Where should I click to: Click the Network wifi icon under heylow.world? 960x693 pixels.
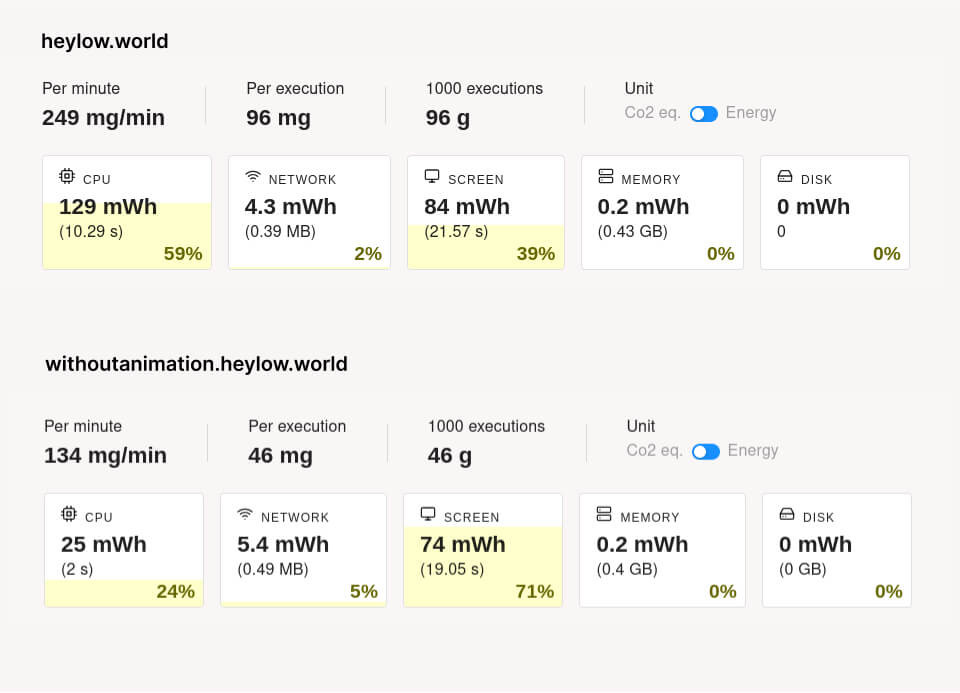pos(253,177)
